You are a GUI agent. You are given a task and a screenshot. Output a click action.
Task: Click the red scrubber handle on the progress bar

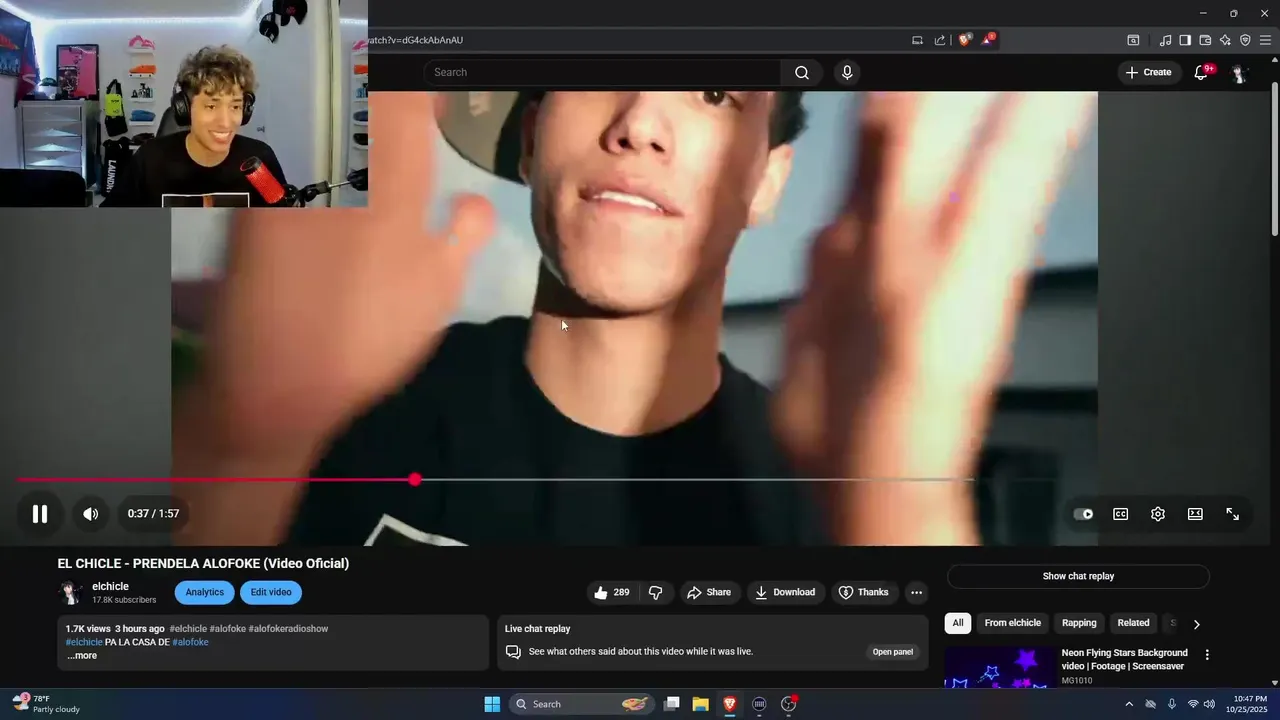415,480
